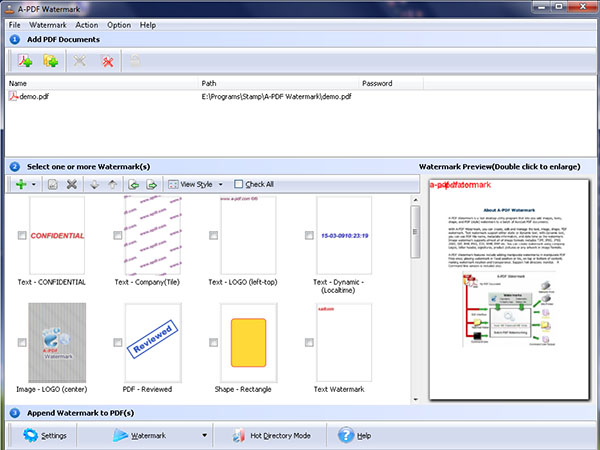Open the Help menu

click(x=147, y=25)
